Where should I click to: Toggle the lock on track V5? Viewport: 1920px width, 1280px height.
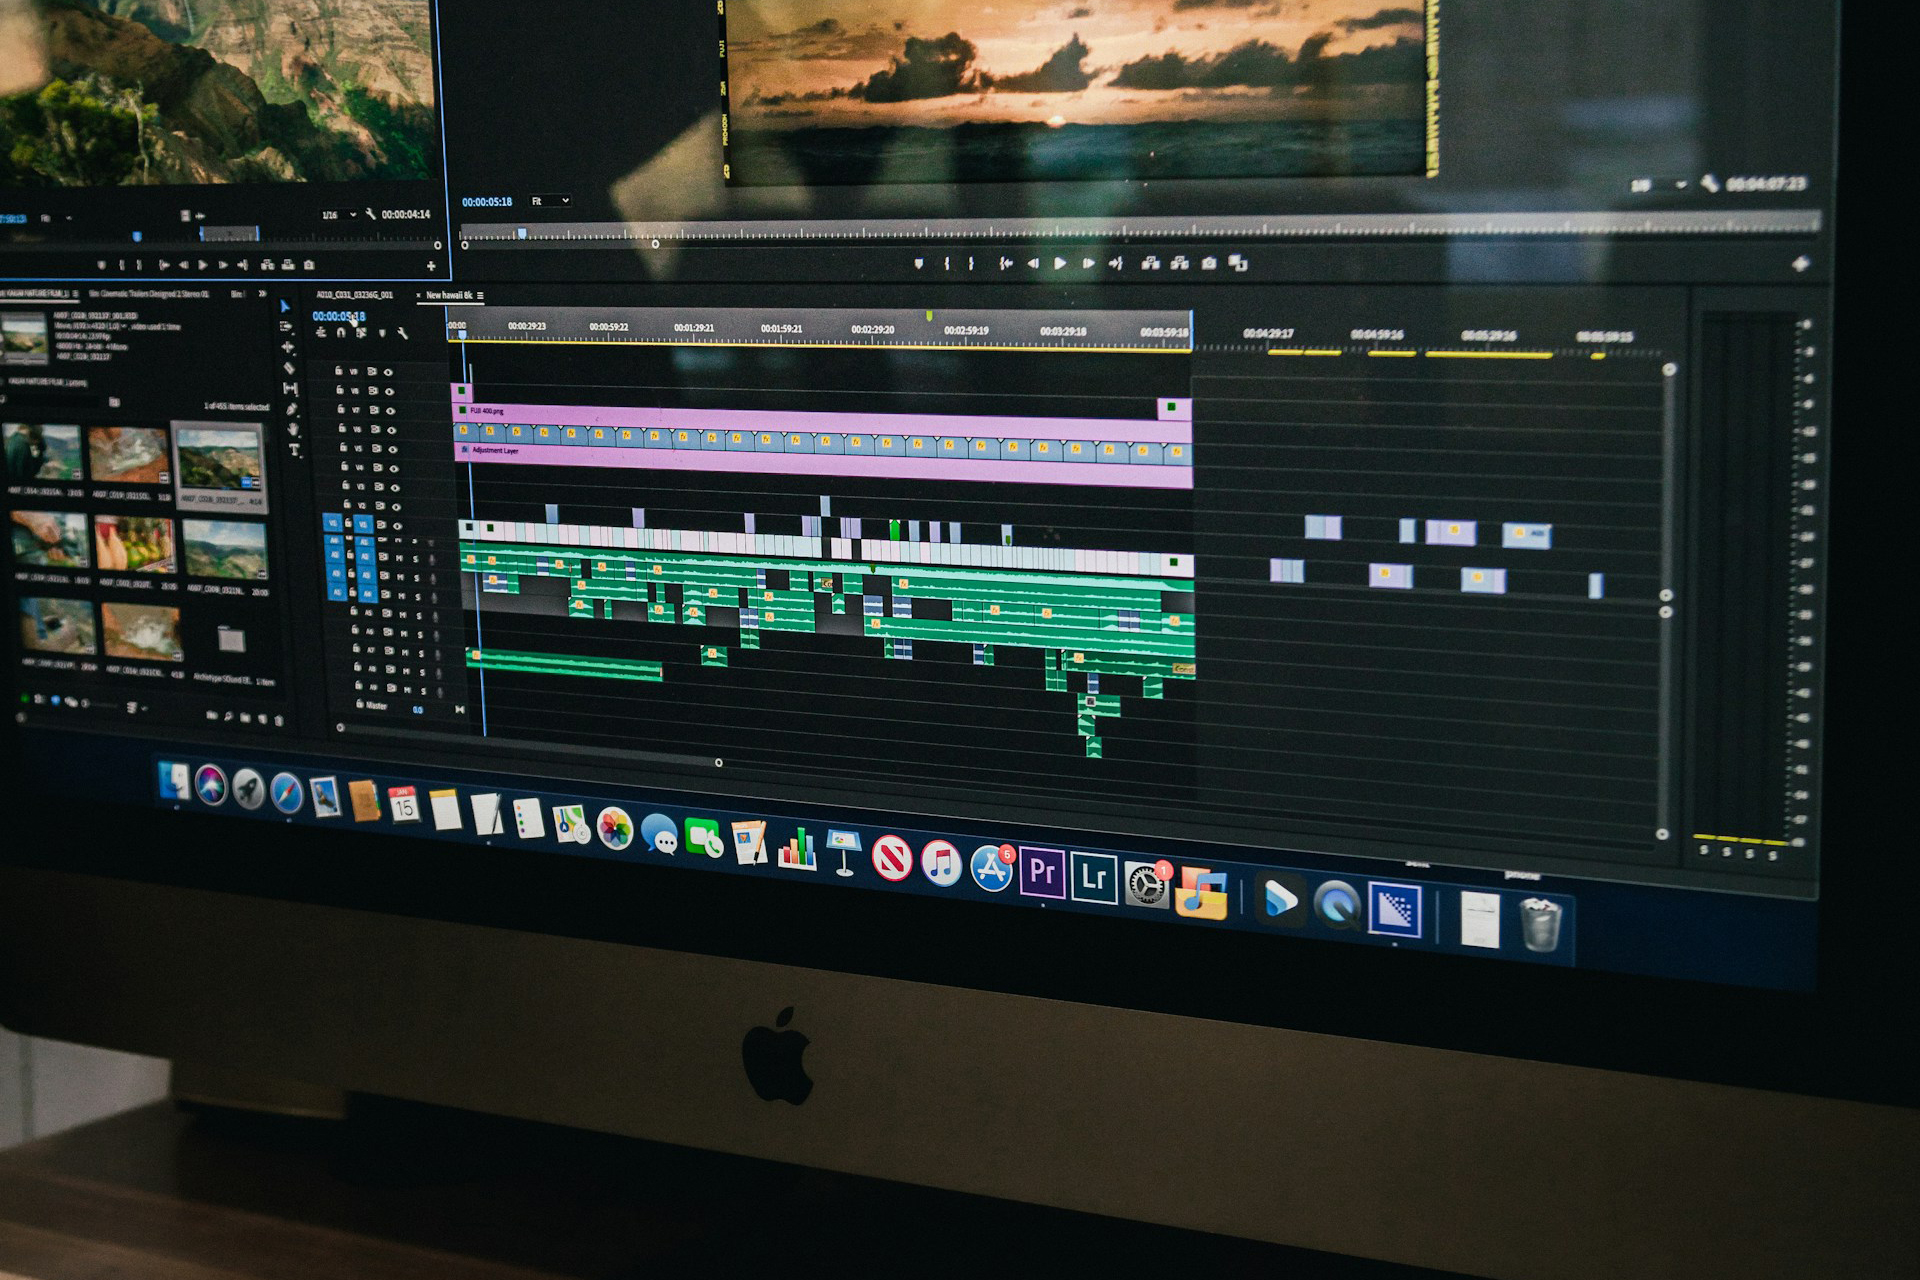tap(343, 447)
